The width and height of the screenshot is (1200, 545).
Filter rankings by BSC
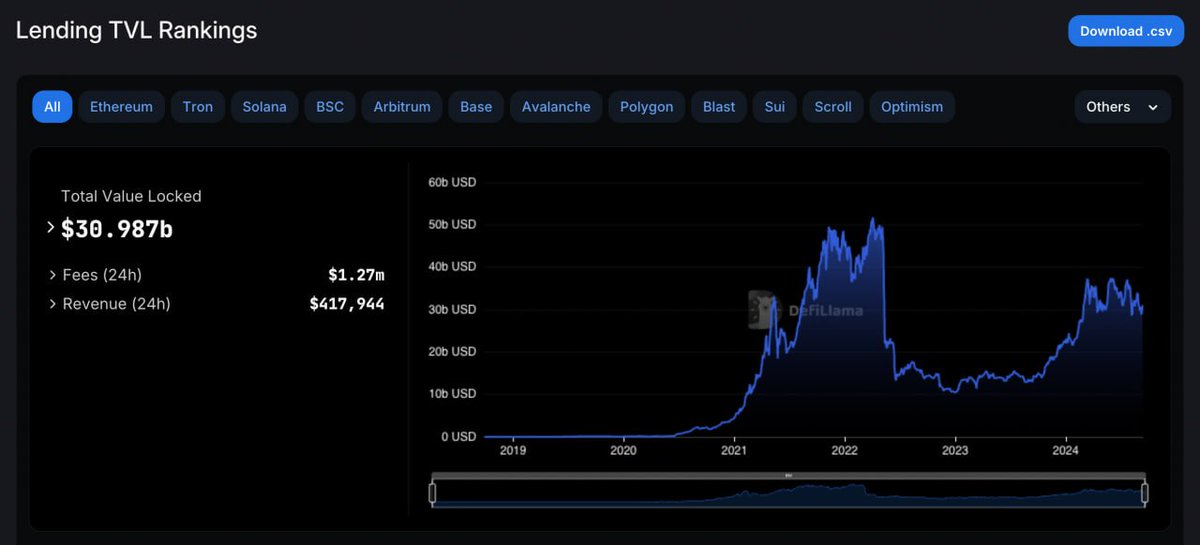tap(330, 107)
